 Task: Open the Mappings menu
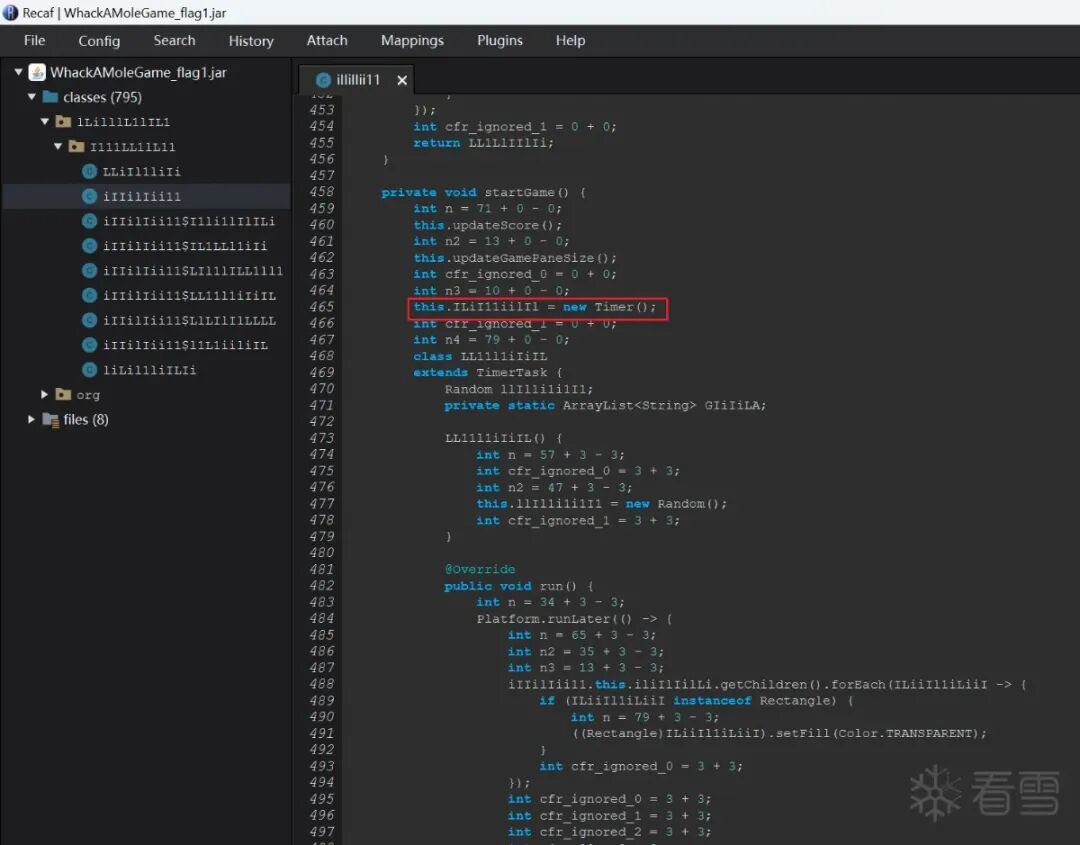[412, 41]
